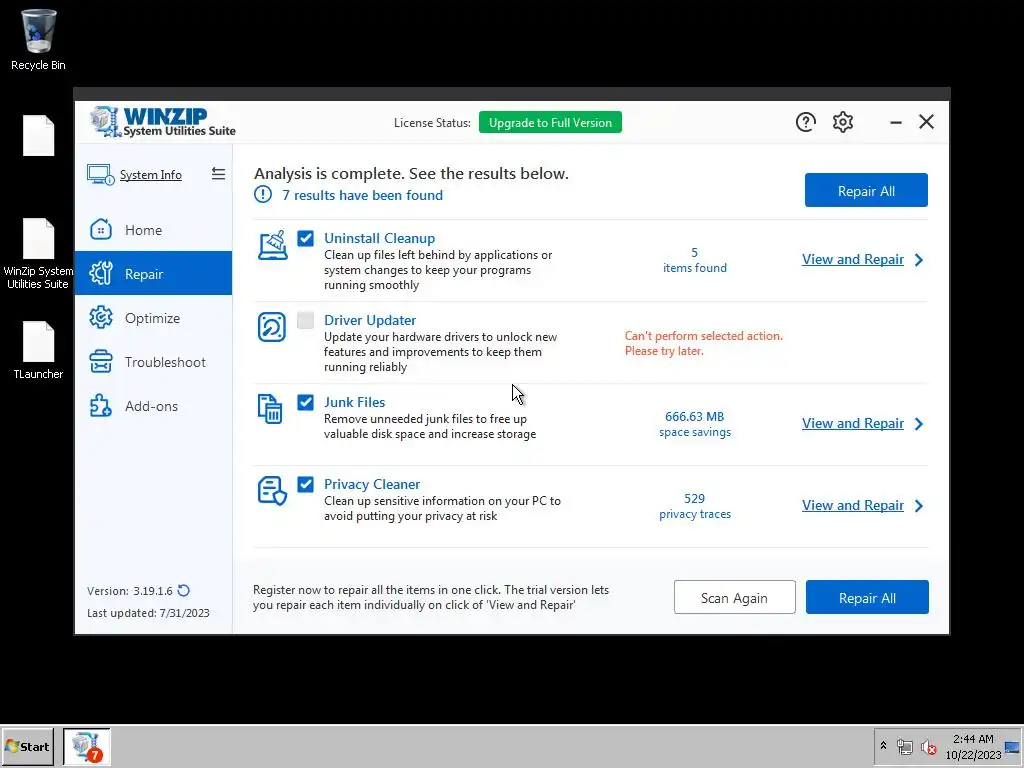Click the network tray icon
1024x768 pixels.
click(904, 746)
